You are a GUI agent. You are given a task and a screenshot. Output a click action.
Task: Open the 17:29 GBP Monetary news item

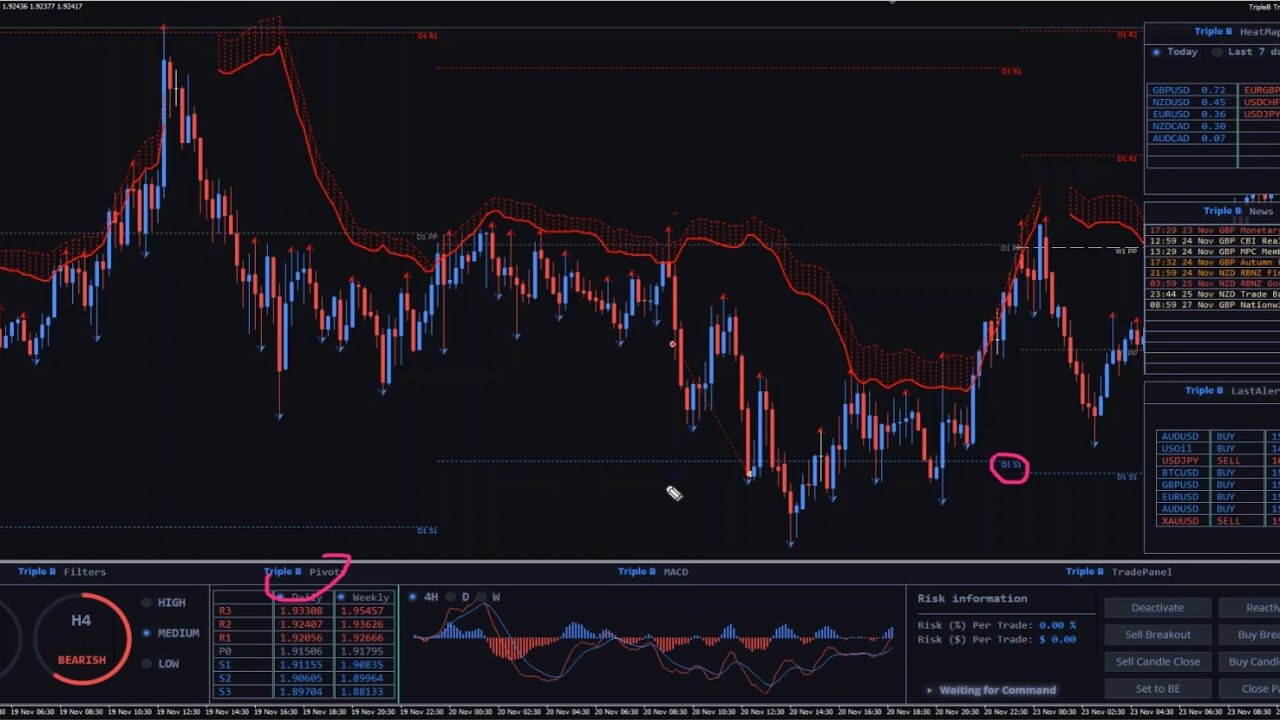(1212, 231)
